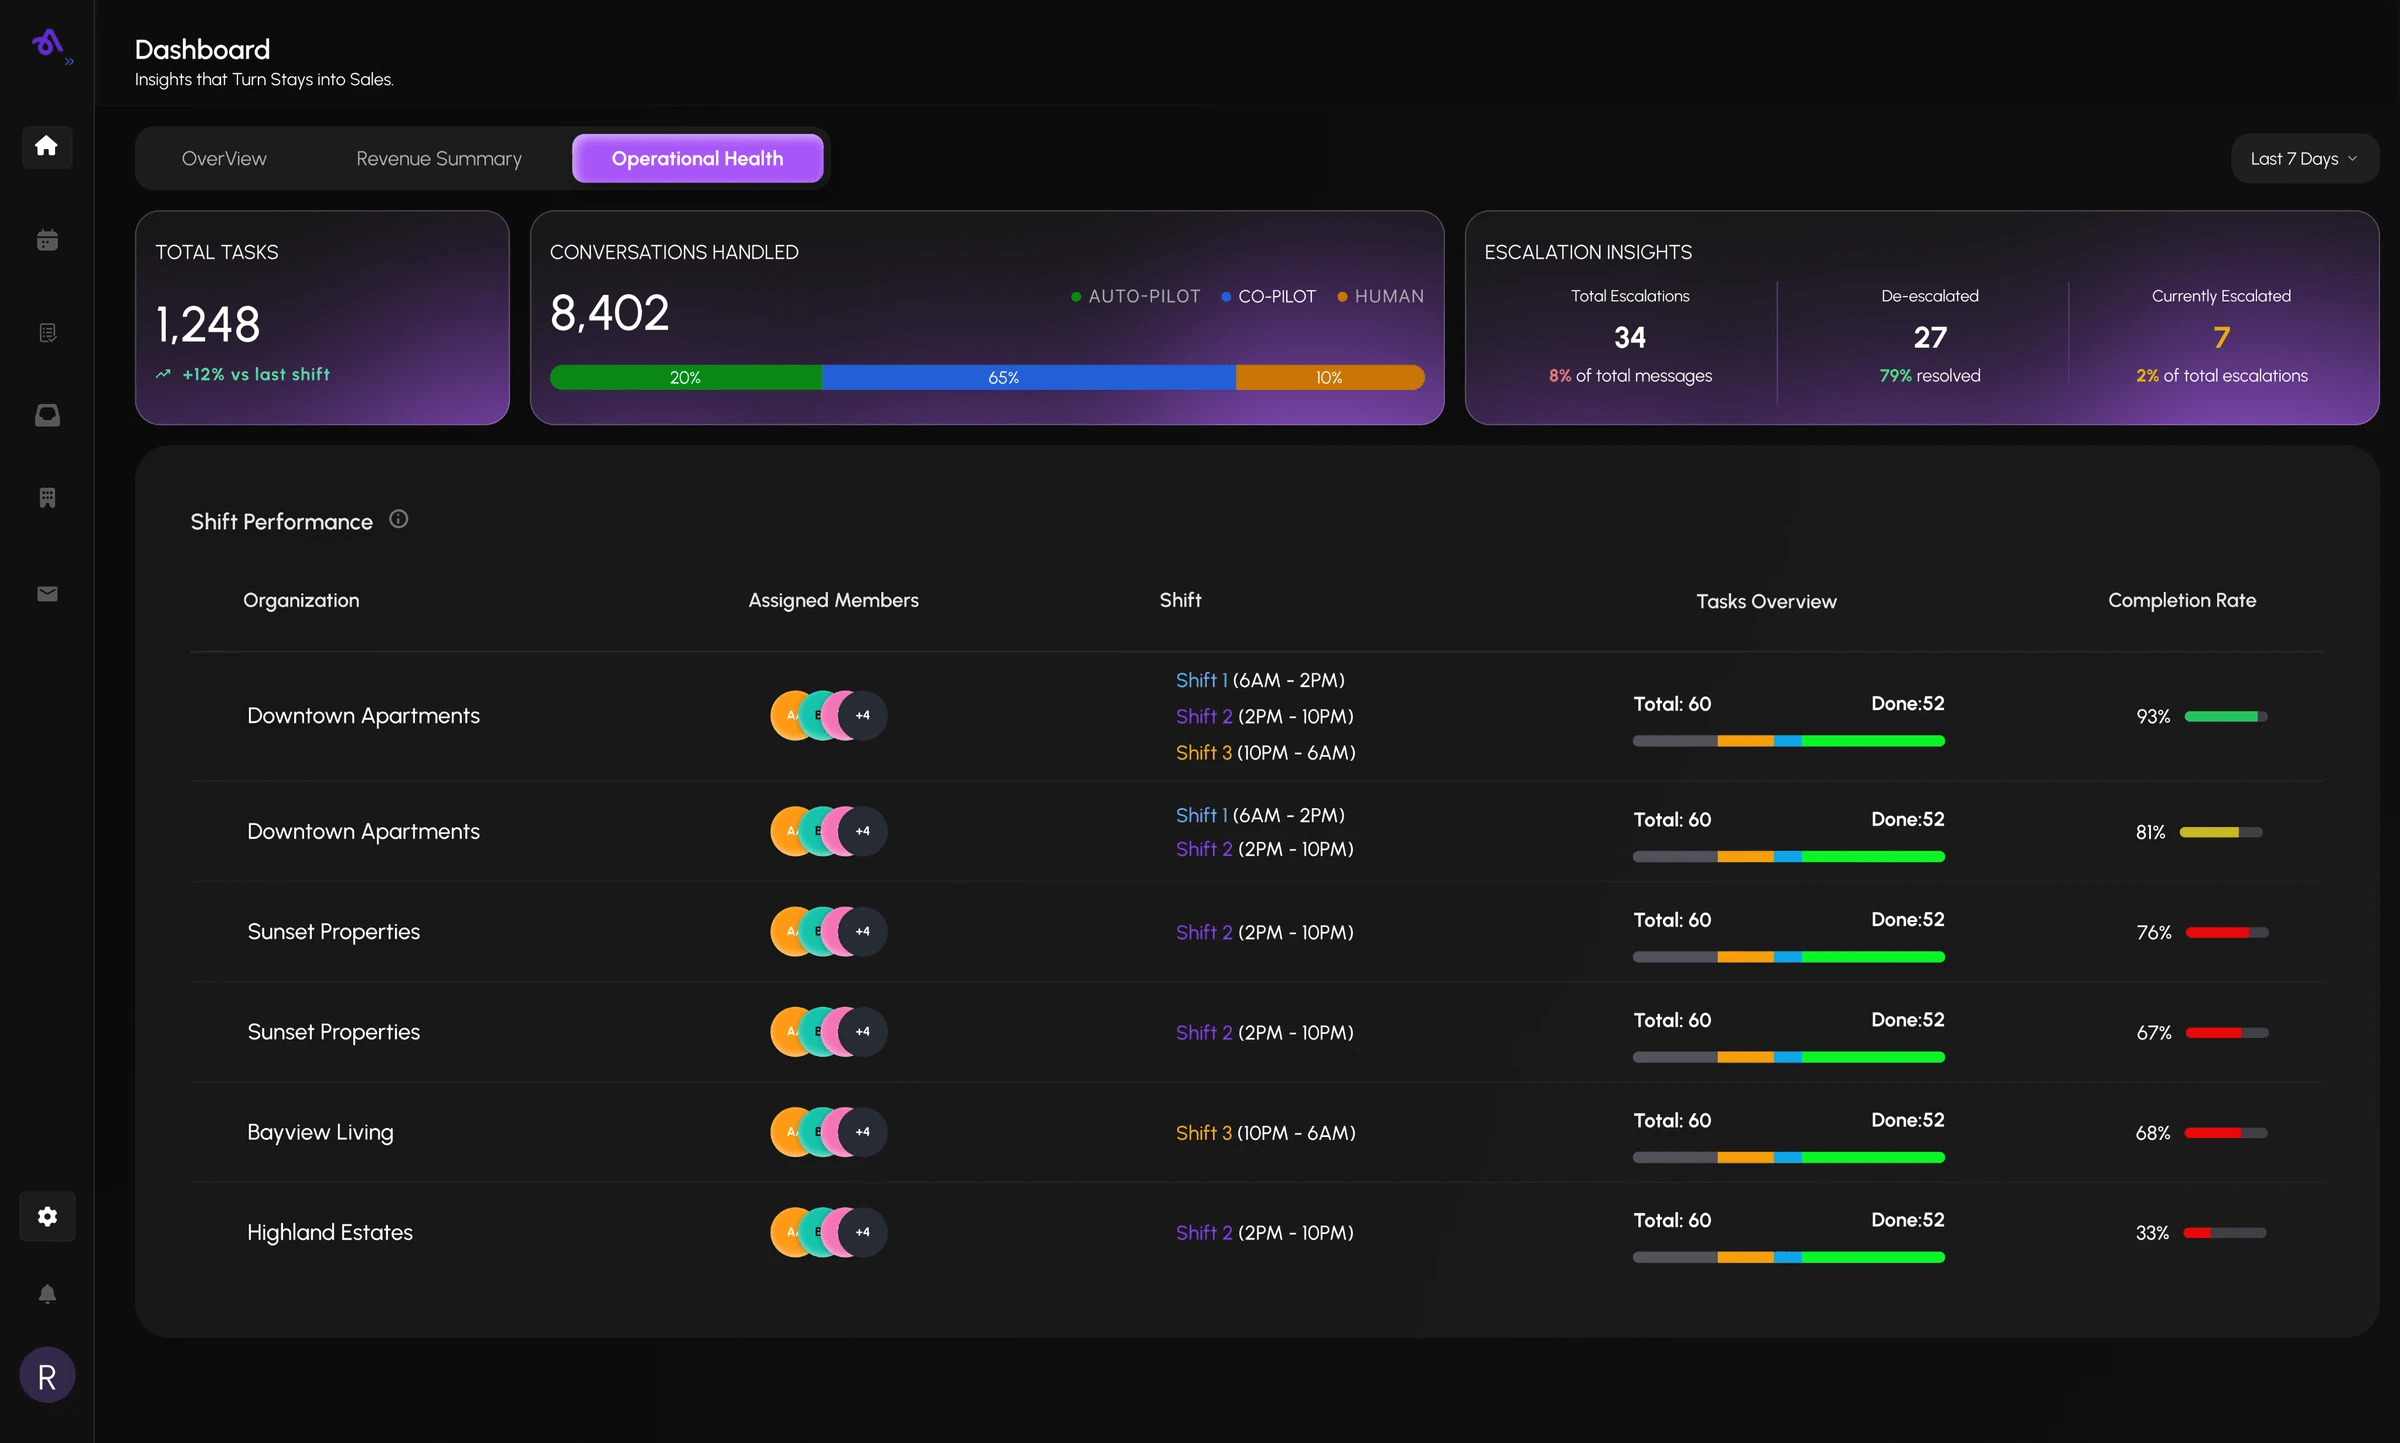
Task: Click the 20% green conversation bar segment
Action: [686, 377]
